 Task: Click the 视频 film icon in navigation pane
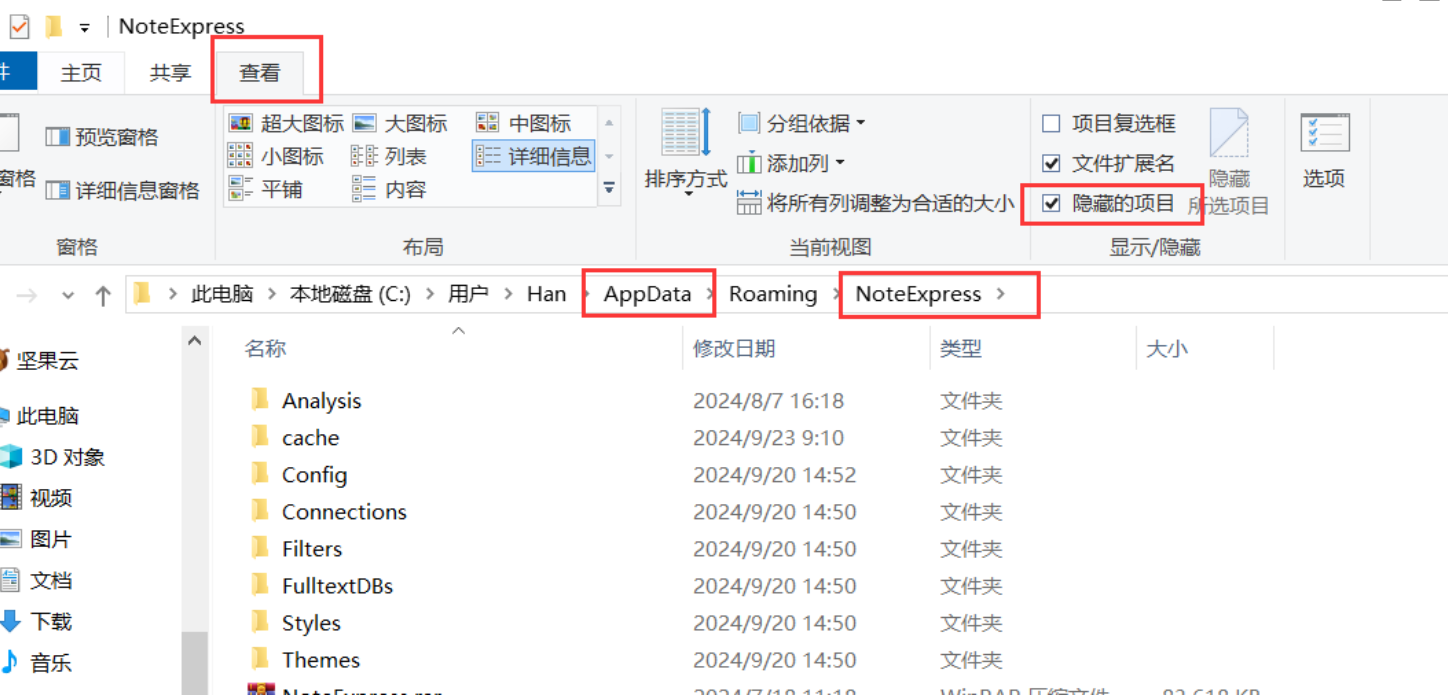click(x=11, y=498)
